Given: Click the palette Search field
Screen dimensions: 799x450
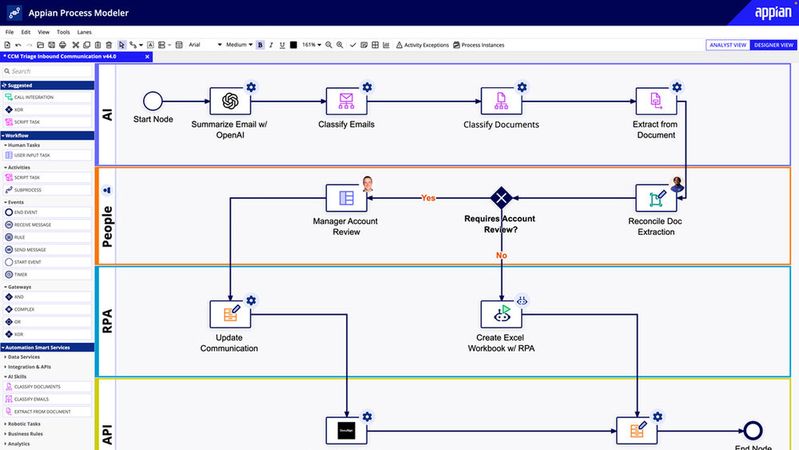Looking at the screenshot, I should point(47,71).
